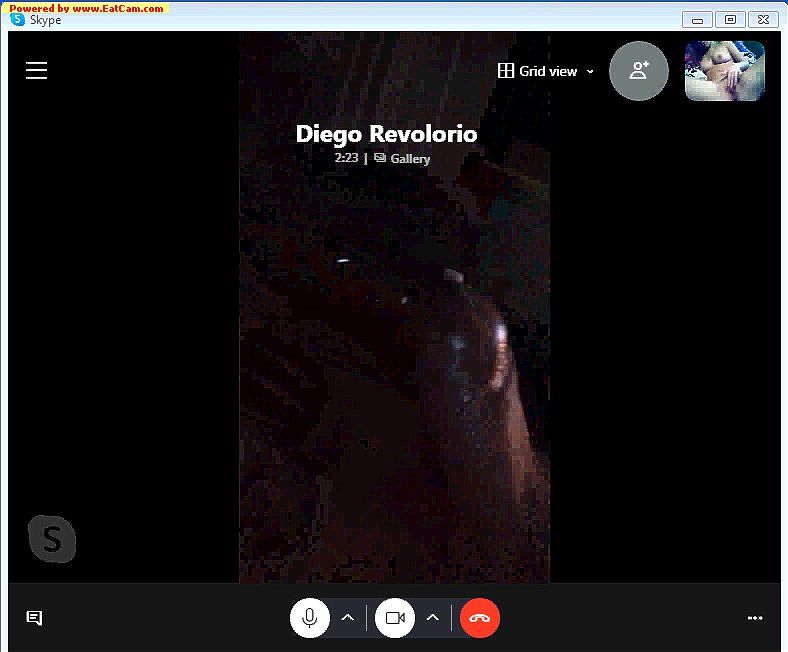Image resolution: width=788 pixels, height=652 pixels.
Task: Open more options ellipsis menu
Action: (x=755, y=618)
